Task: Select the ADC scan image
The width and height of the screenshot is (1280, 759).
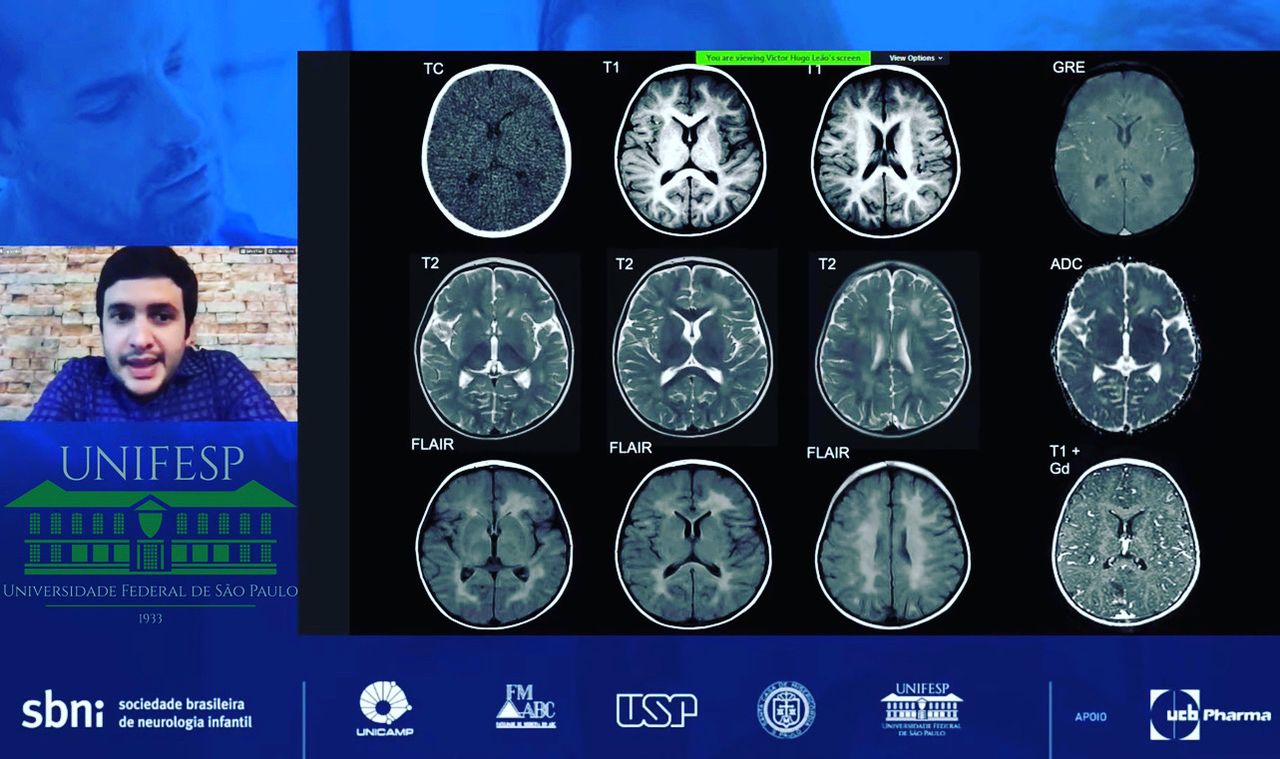Action: click(1125, 348)
